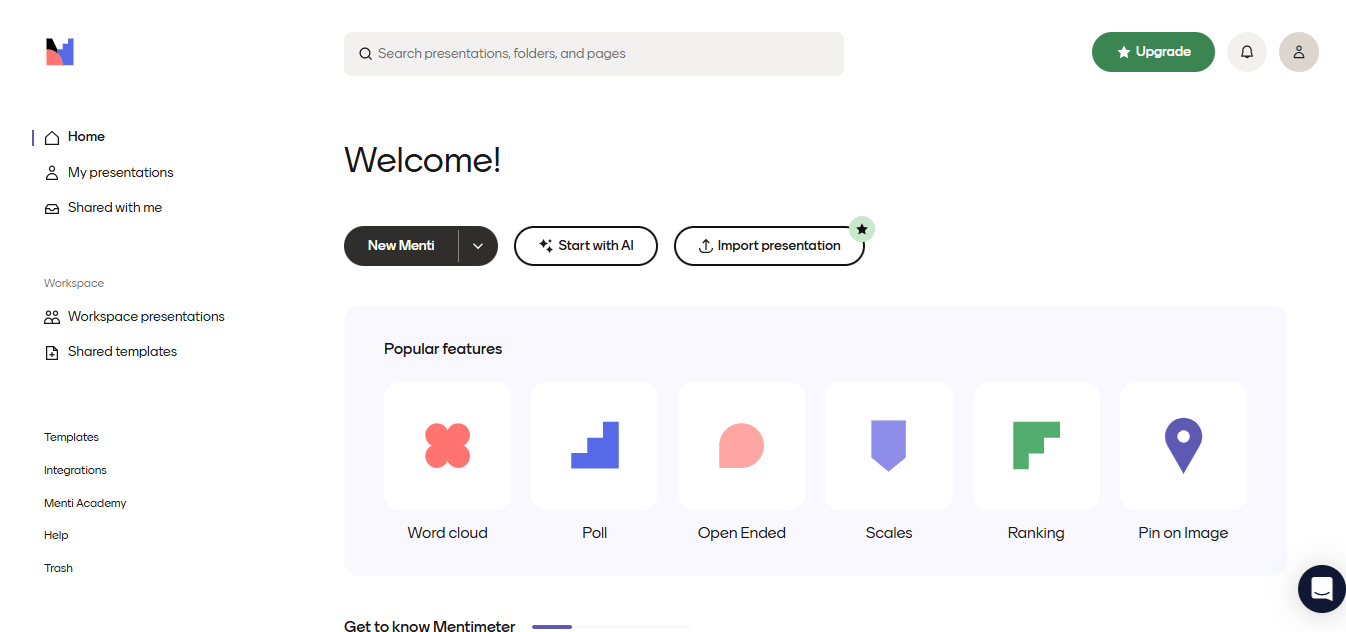Open the Integrations link
This screenshot has width=1346, height=632.
[x=75, y=470]
